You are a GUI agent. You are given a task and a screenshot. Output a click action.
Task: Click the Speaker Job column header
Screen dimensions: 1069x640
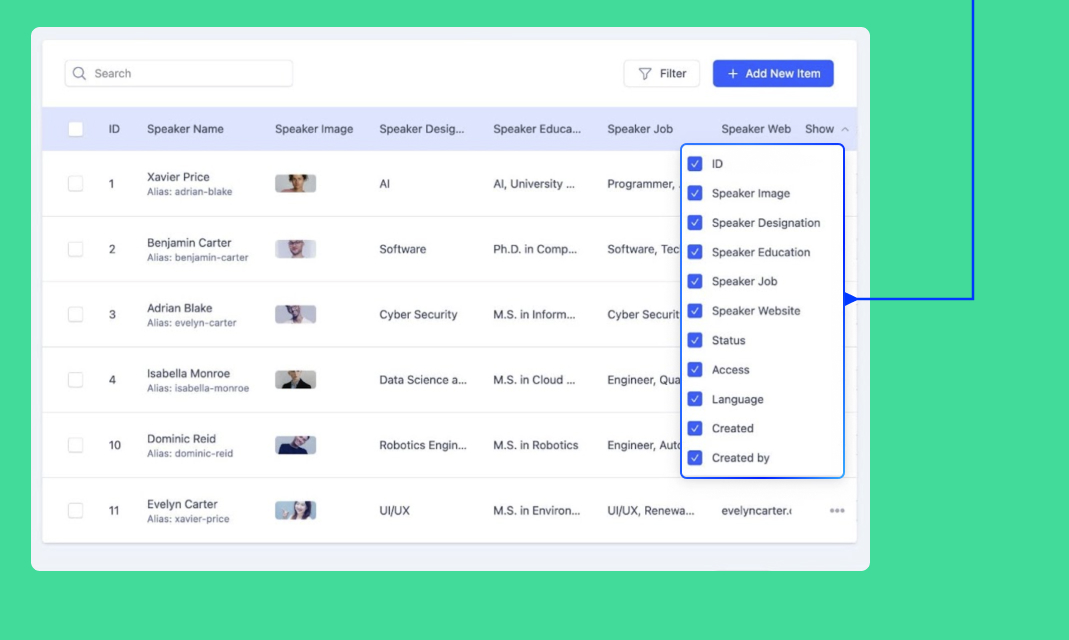pos(640,129)
